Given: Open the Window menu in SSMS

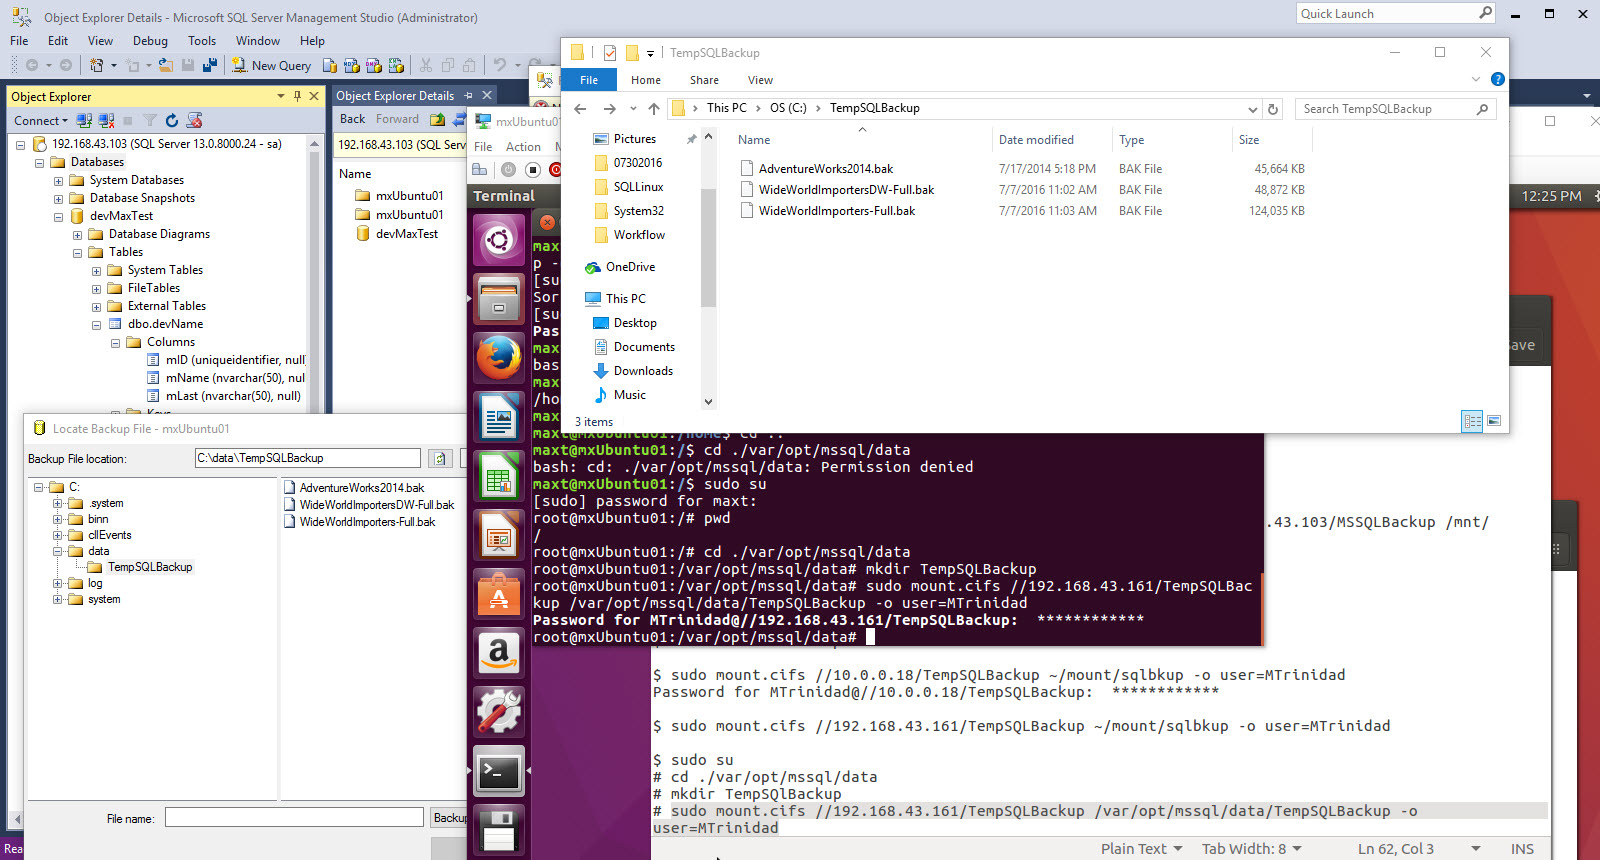Looking at the screenshot, I should 258,41.
